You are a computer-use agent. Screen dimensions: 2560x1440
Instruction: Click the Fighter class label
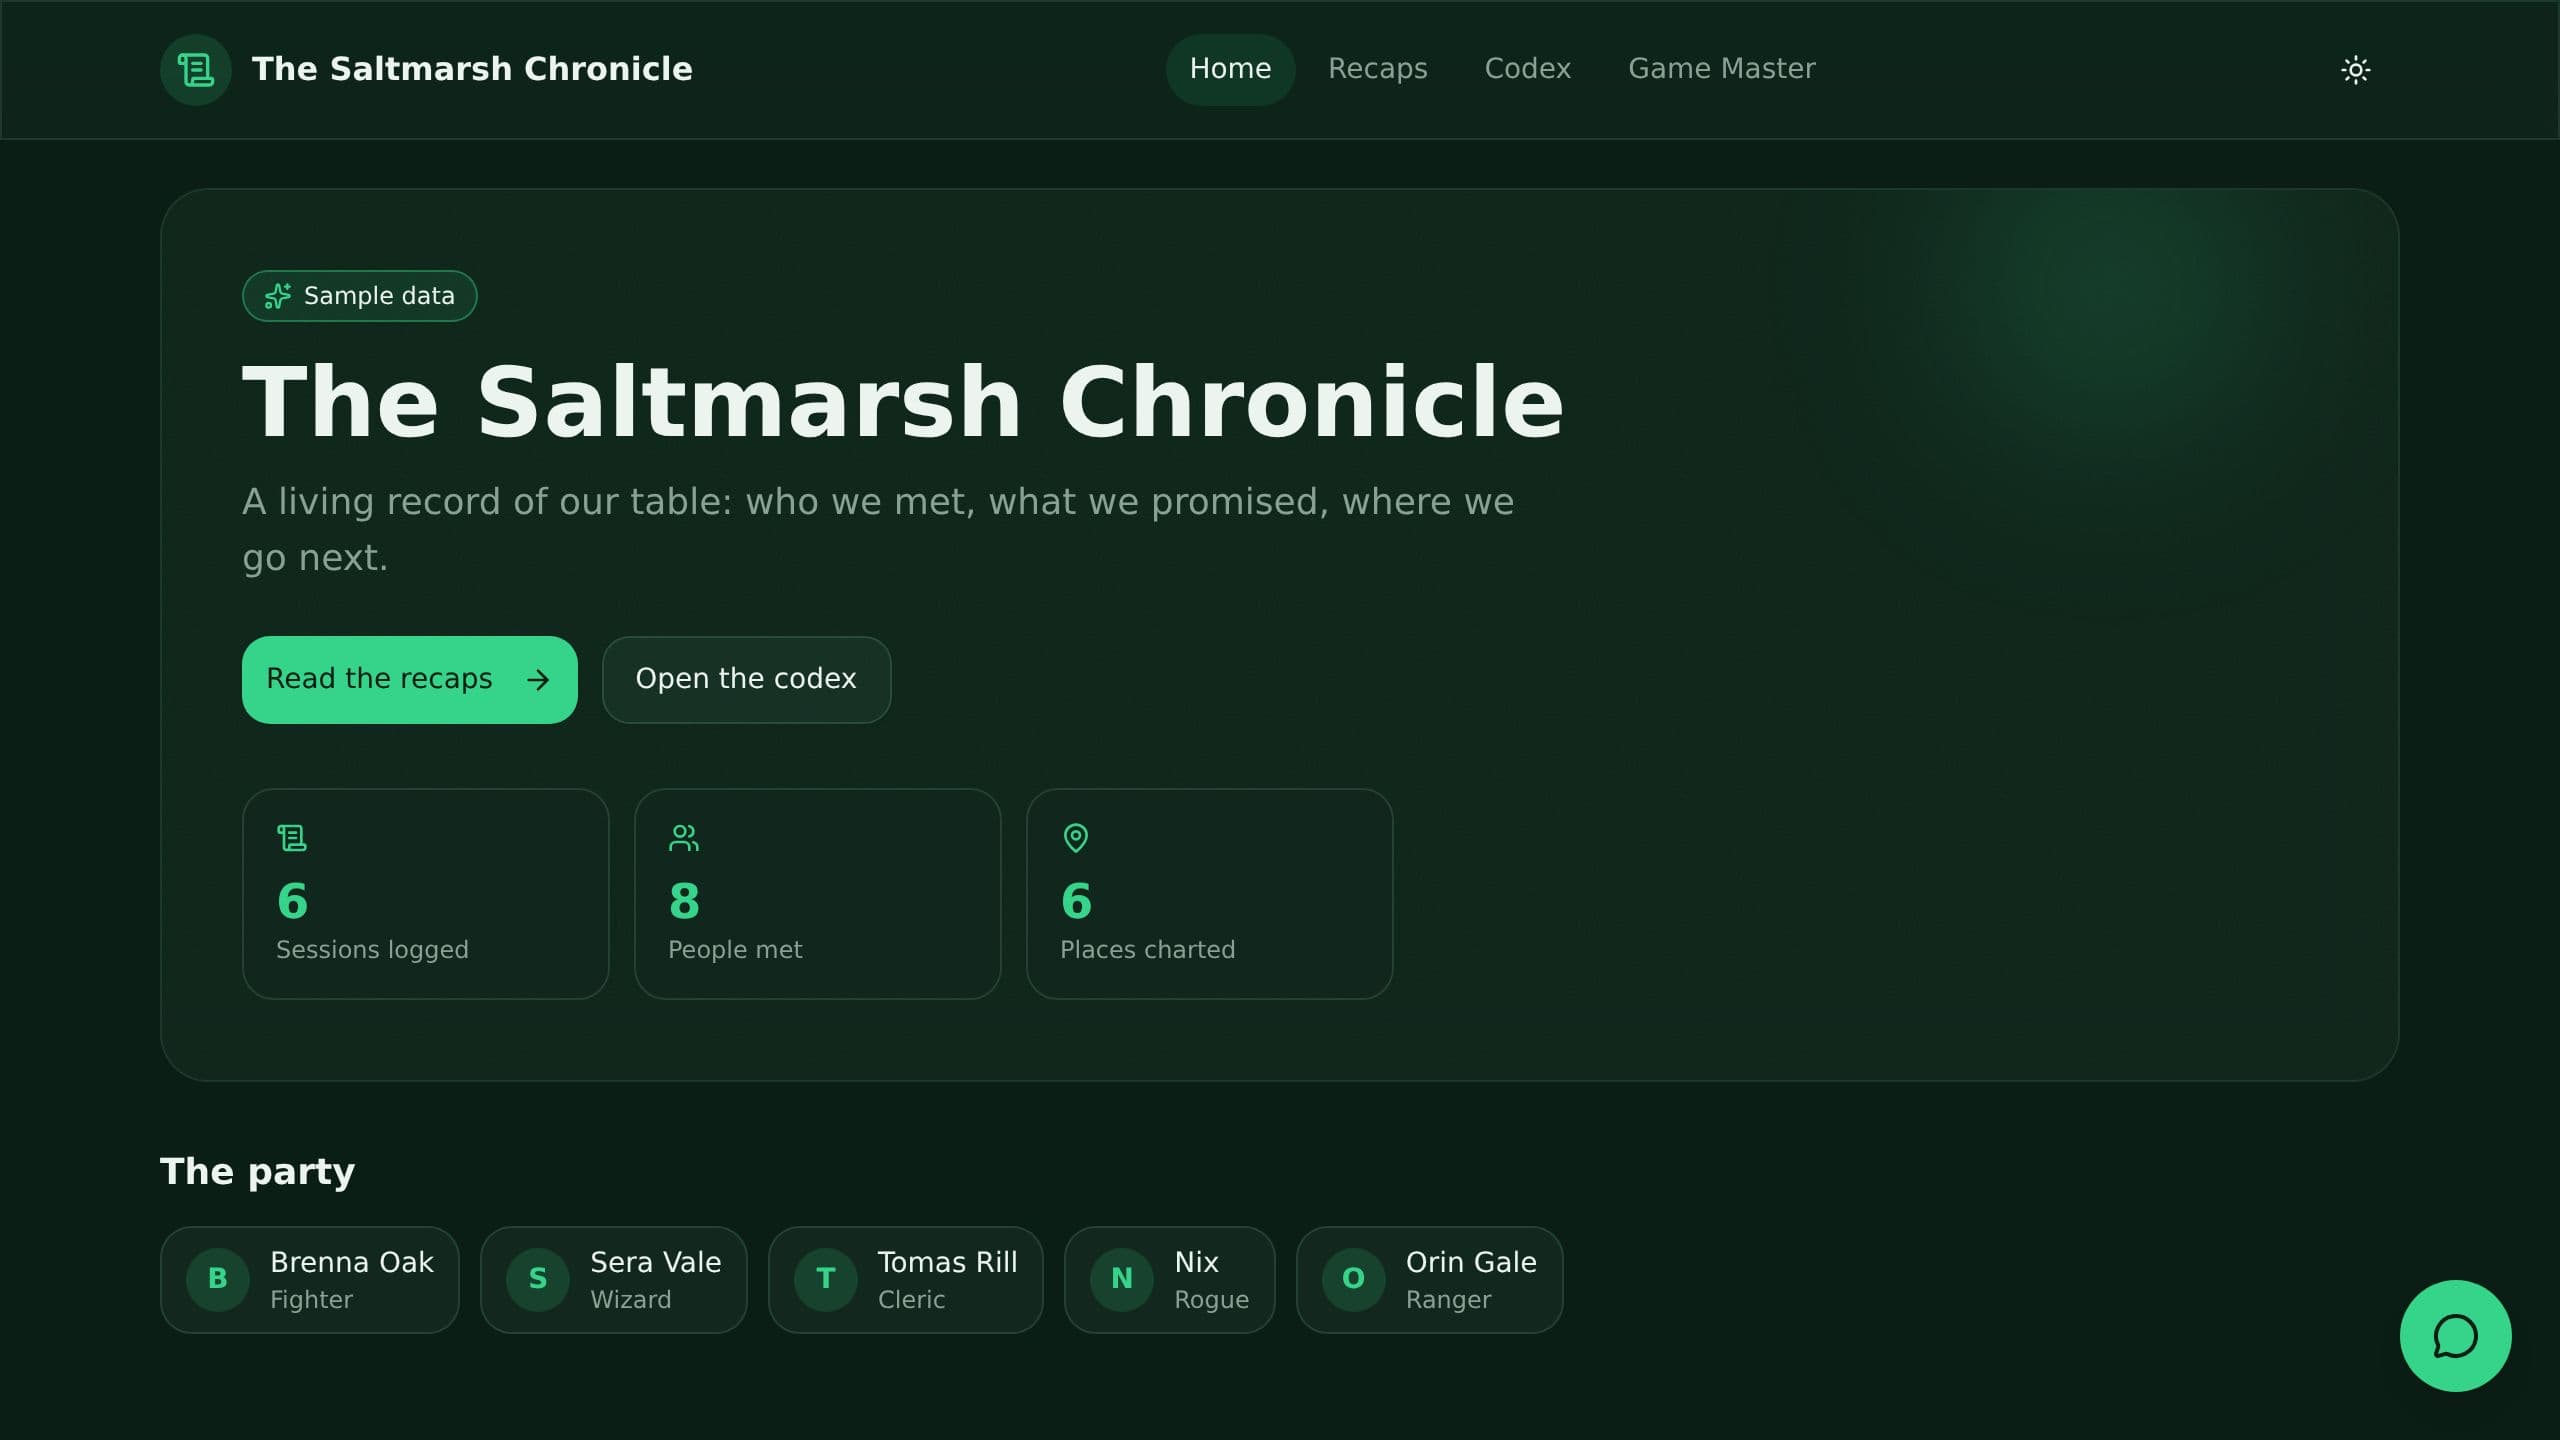(x=311, y=1300)
